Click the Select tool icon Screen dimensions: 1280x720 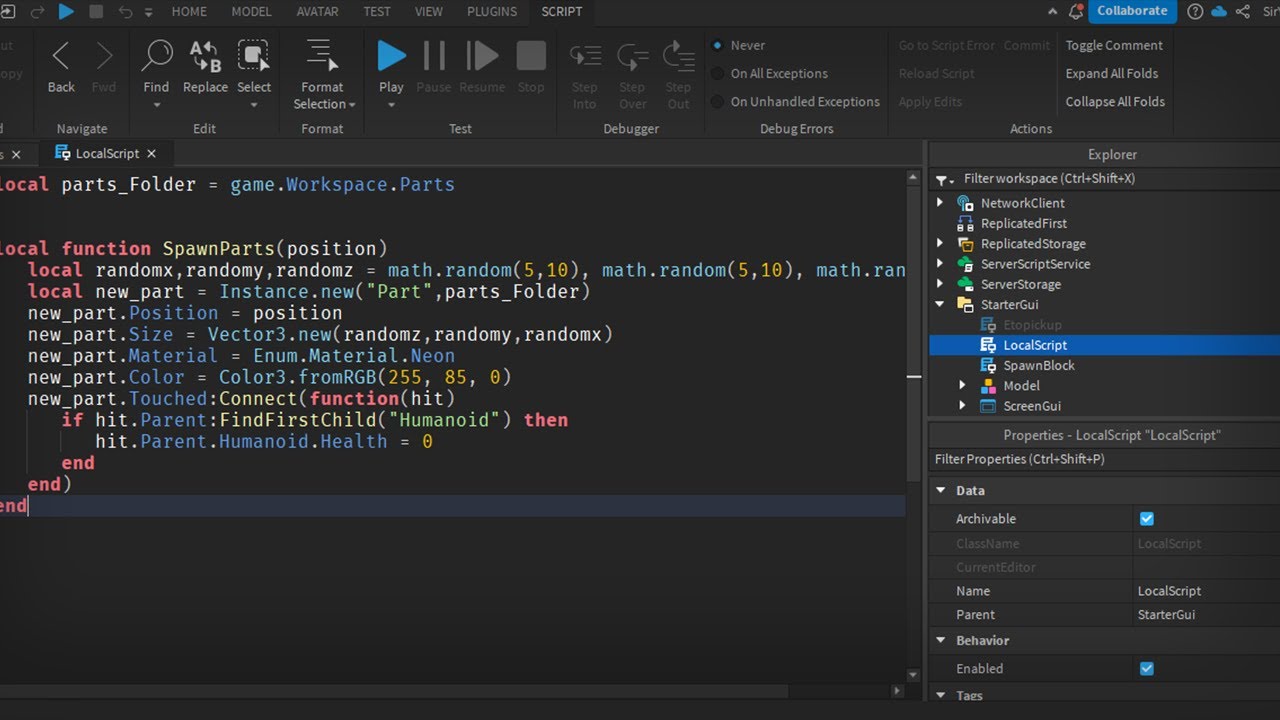click(x=254, y=56)
